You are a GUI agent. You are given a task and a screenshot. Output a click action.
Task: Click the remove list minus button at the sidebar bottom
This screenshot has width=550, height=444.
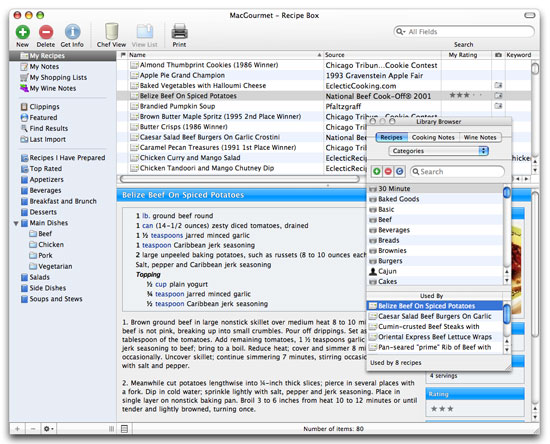[x=33, y=429]
